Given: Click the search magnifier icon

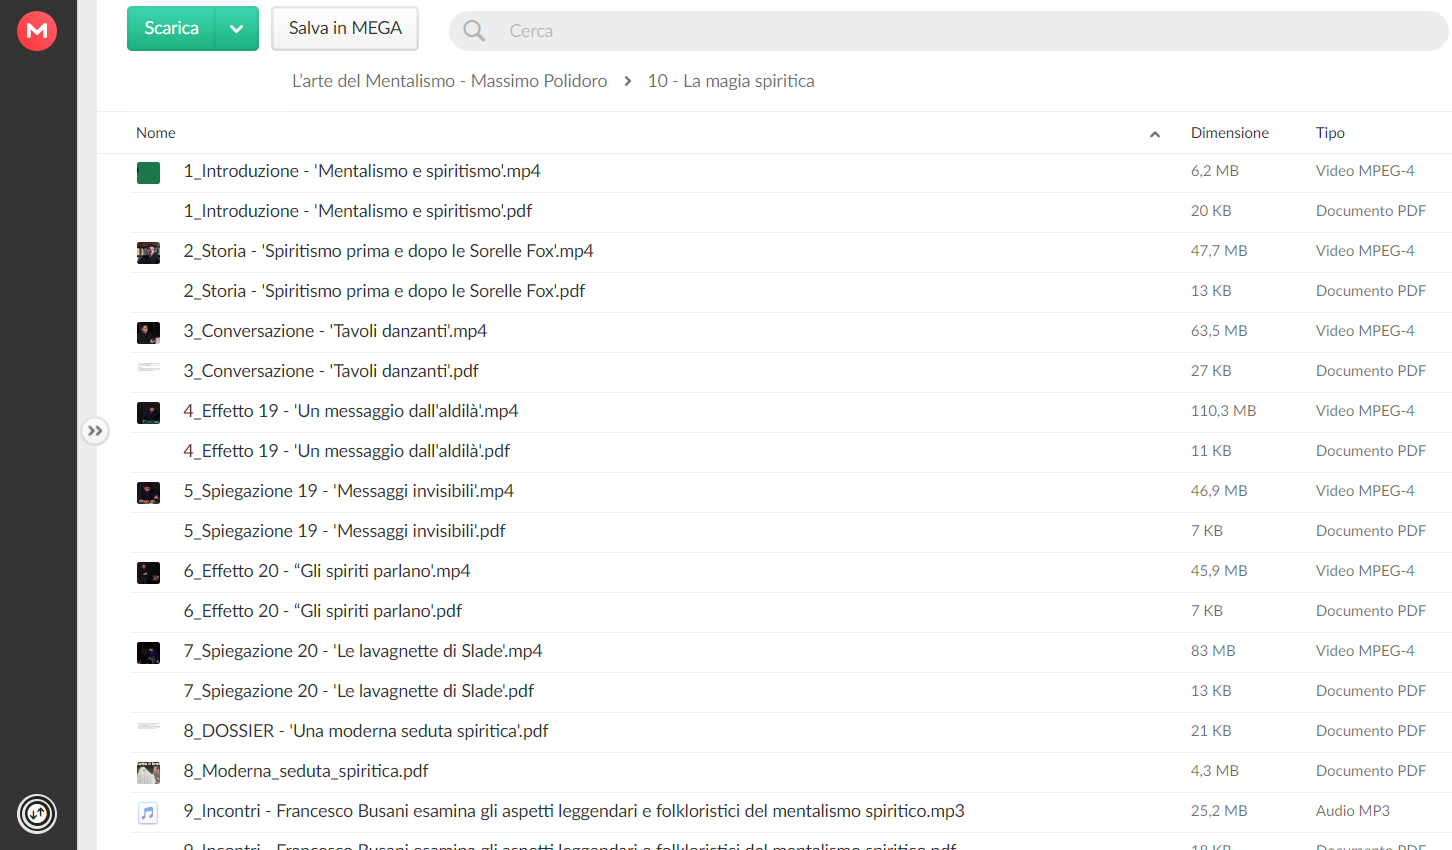Looking at the screenshot, I should click(x=474, y=31).
